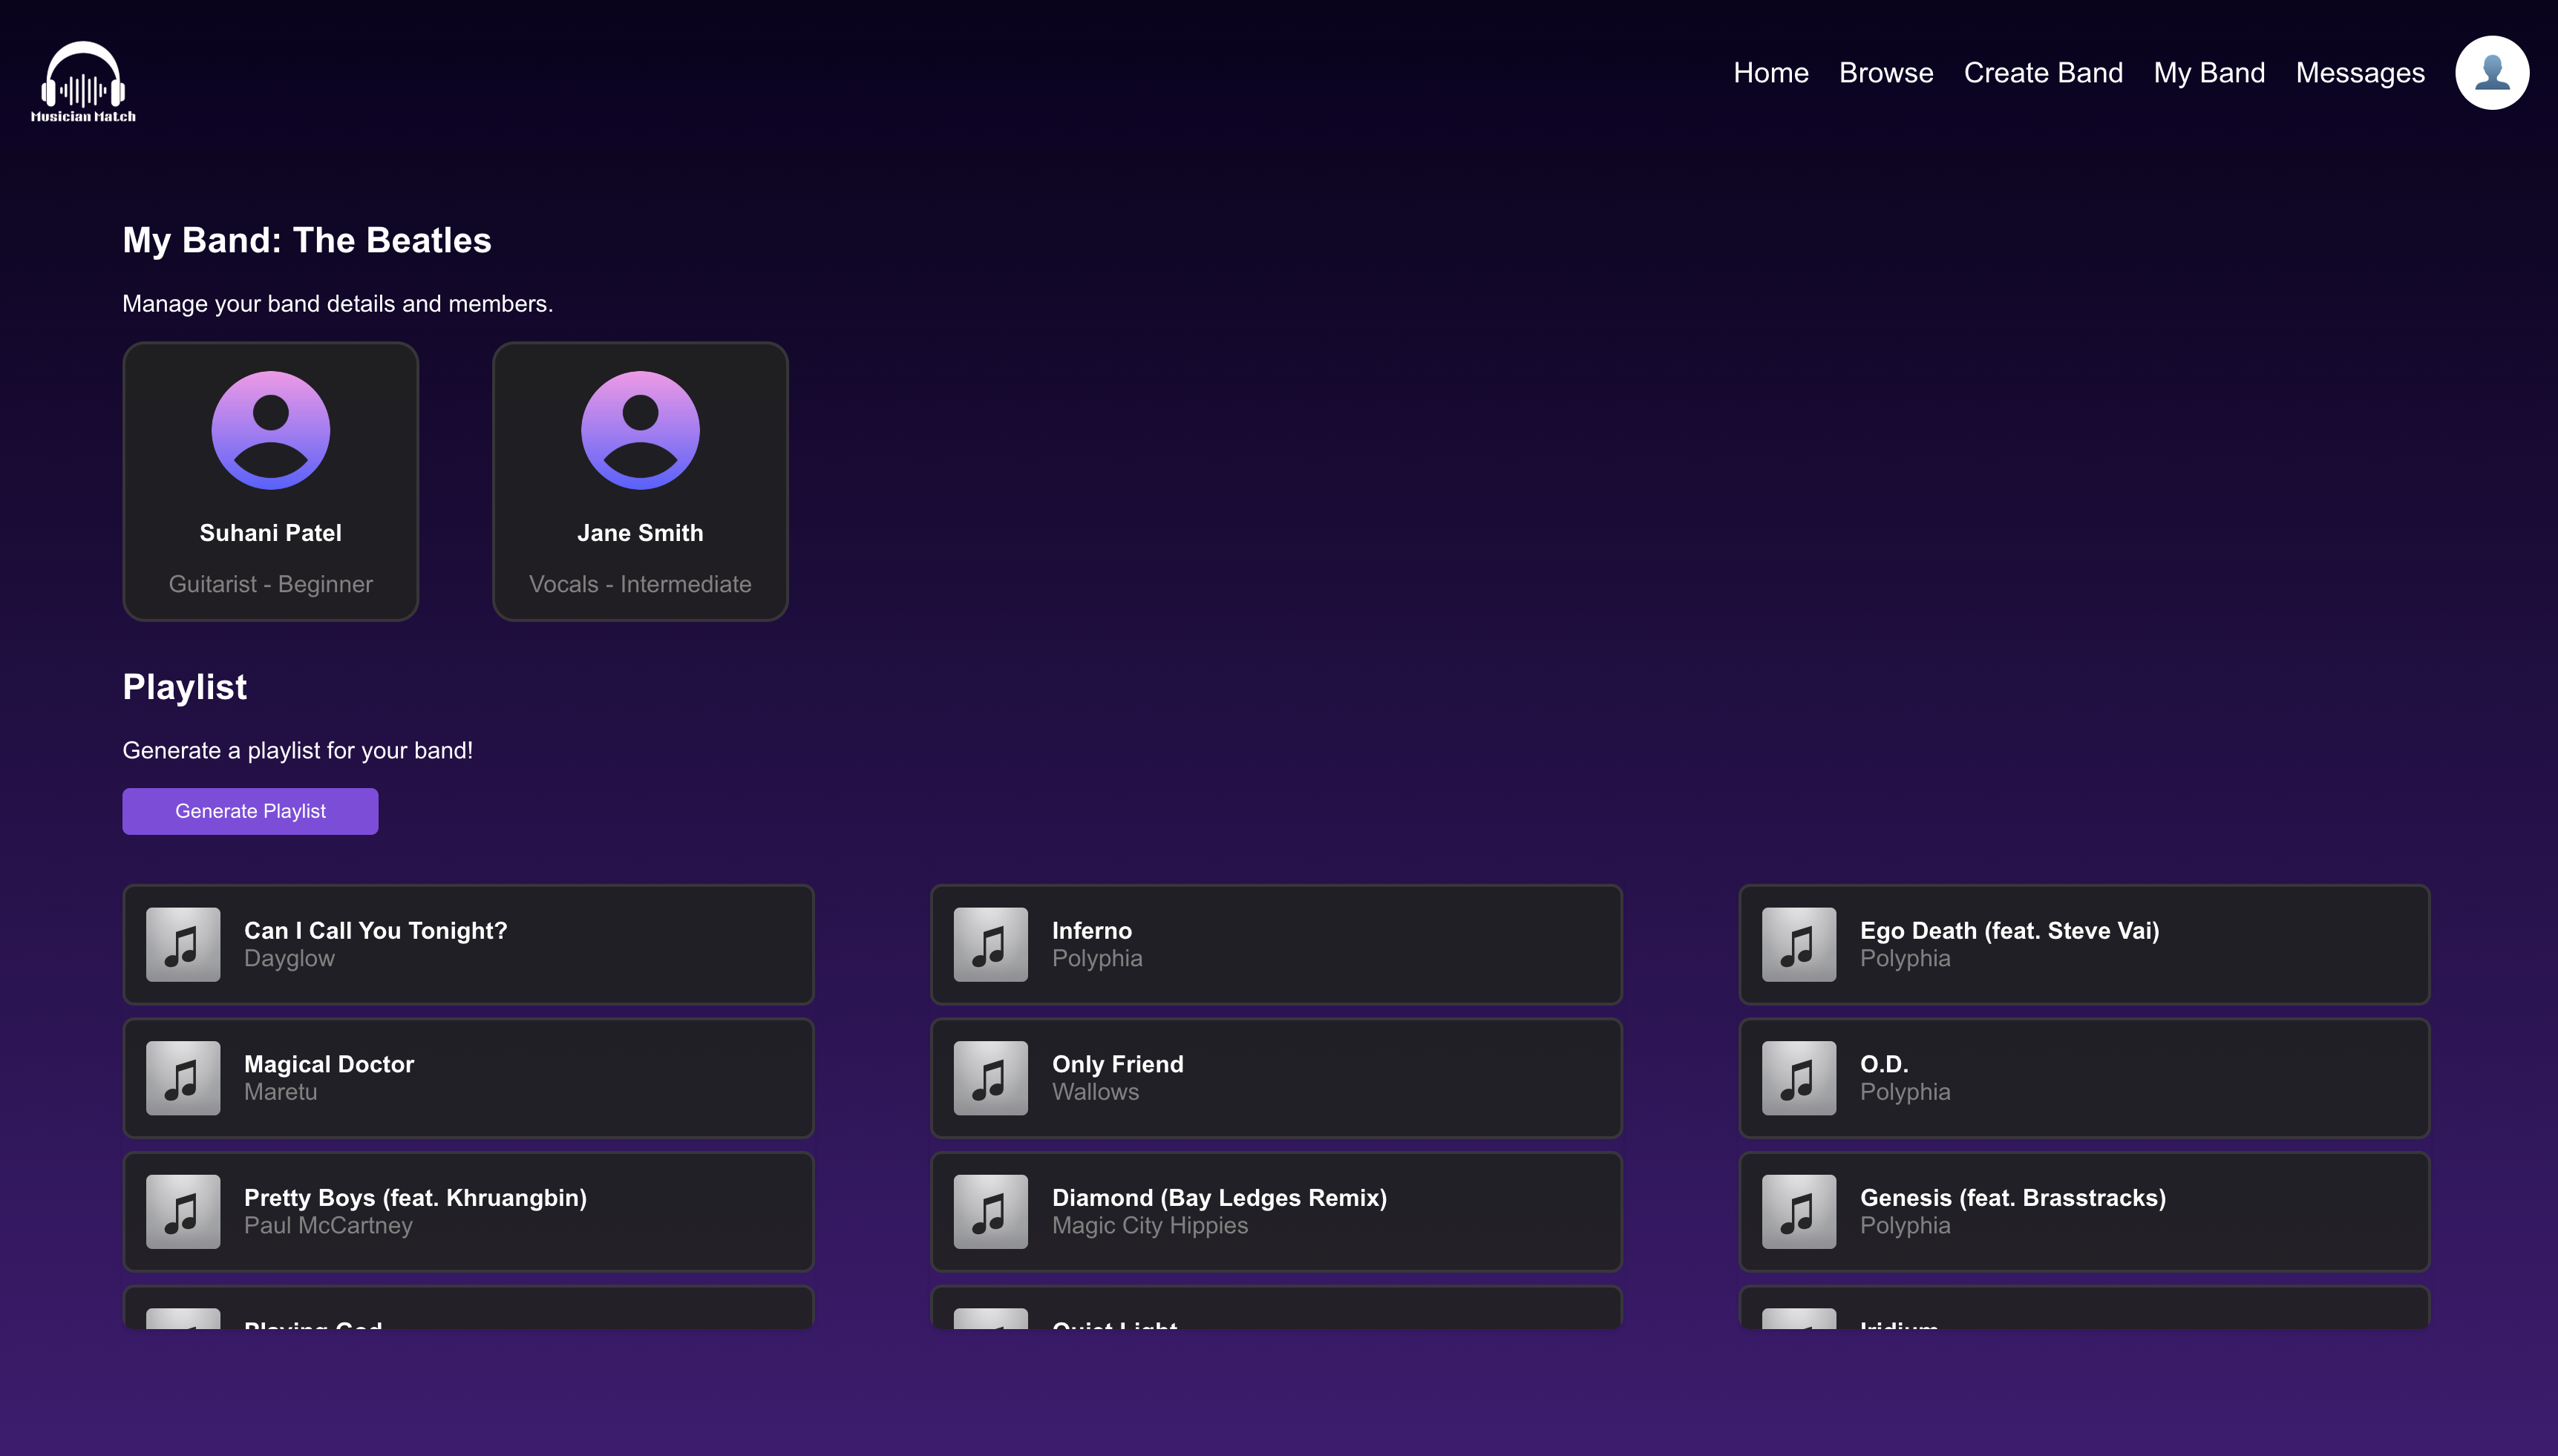
Task: Click music note icon for Only Friend
Action: pyautogui.click(x=990, y=1078)
